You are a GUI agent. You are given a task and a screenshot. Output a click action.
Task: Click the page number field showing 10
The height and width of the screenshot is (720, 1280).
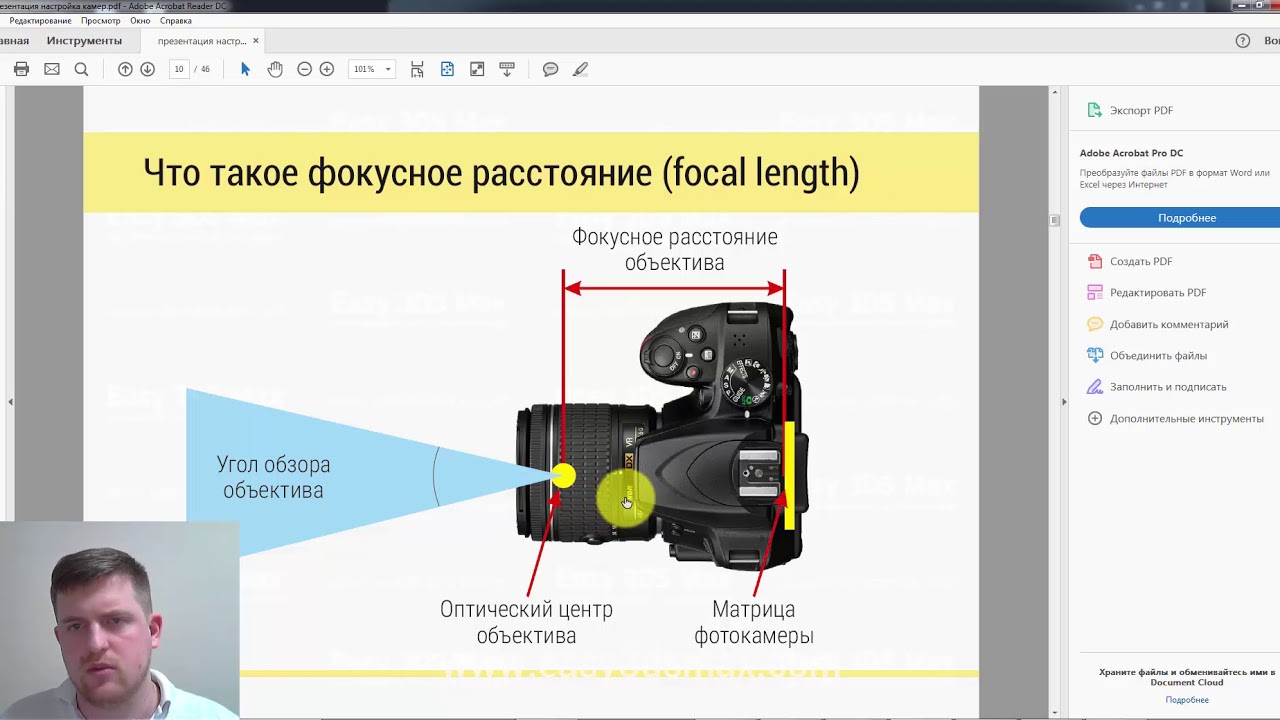click(179, 69)
